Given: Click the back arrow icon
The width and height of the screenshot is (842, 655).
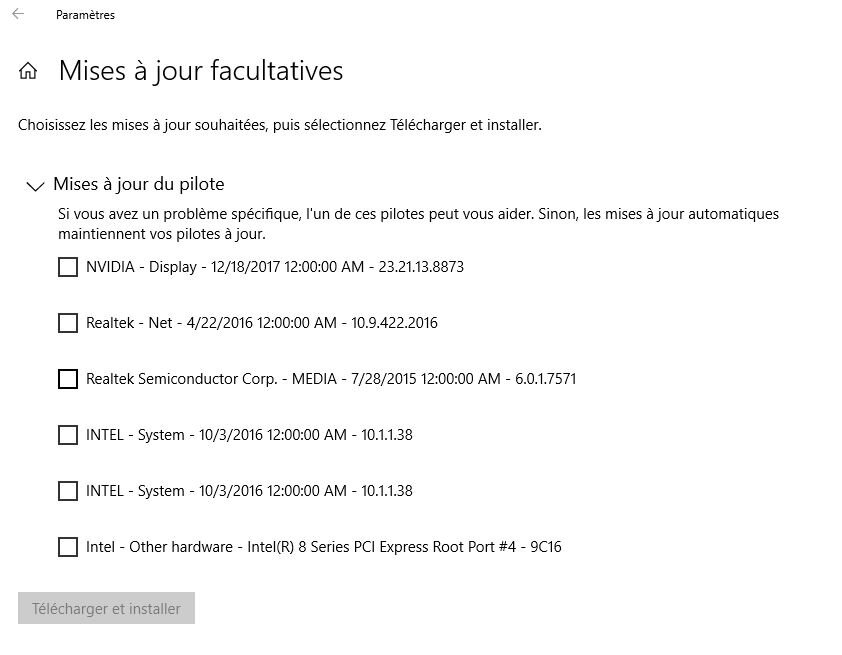Looking at the screenshot, I should point(18,14).
